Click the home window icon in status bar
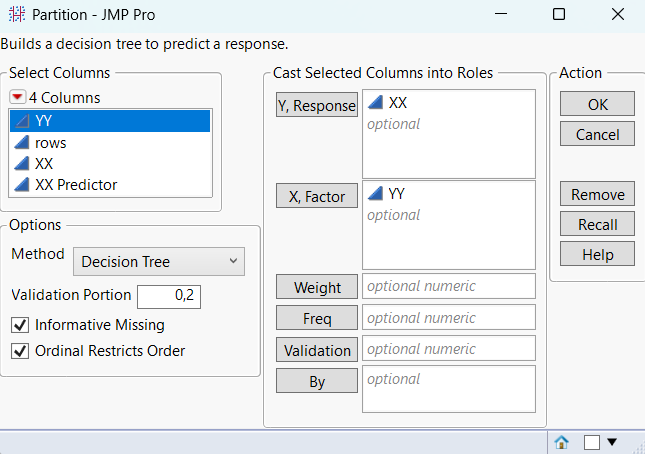 coord(562,441)
